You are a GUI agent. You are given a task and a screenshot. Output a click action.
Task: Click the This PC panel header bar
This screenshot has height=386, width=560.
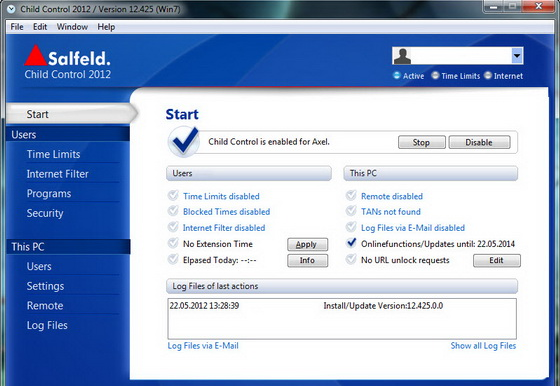430,173
